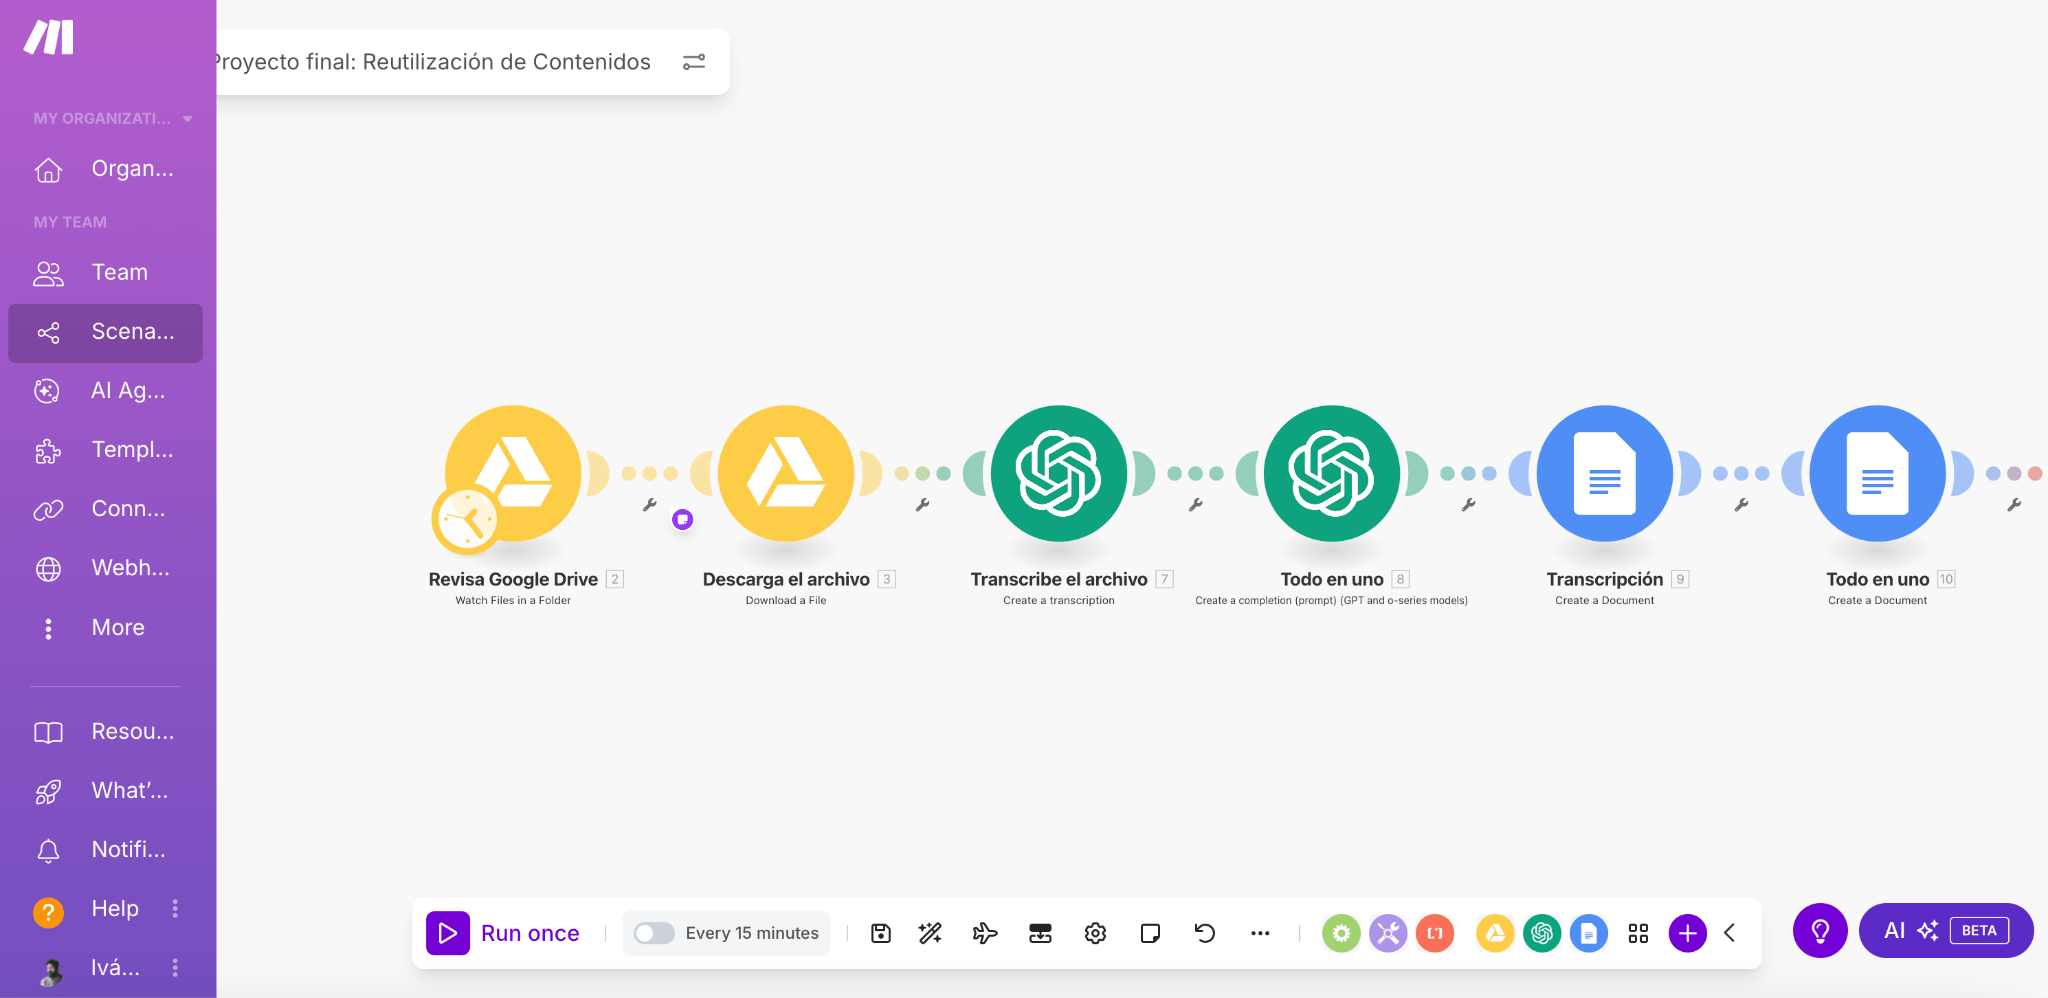2048x998 pixels.
Task: Click the Run once button
Action: 504,933
